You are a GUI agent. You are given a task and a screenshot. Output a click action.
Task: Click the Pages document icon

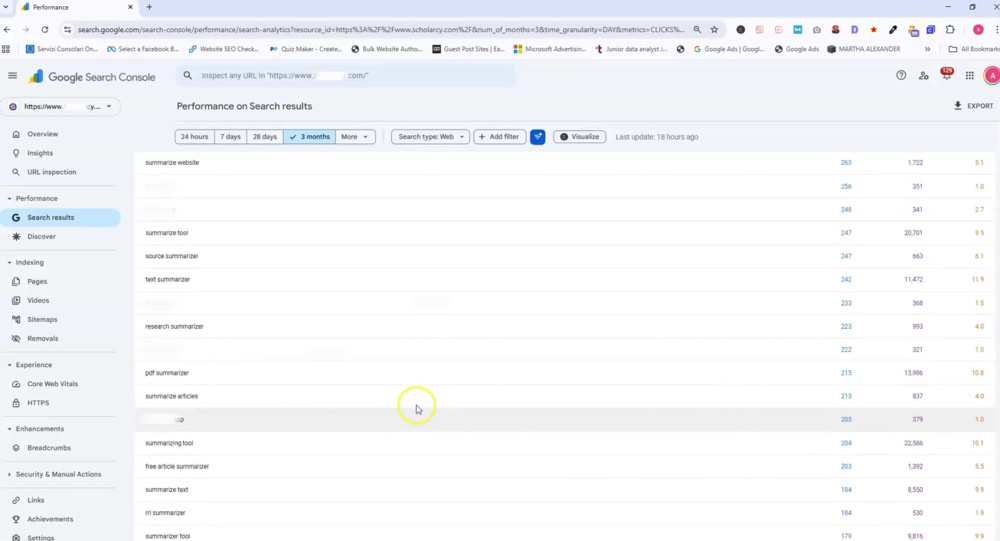(16, 281)
